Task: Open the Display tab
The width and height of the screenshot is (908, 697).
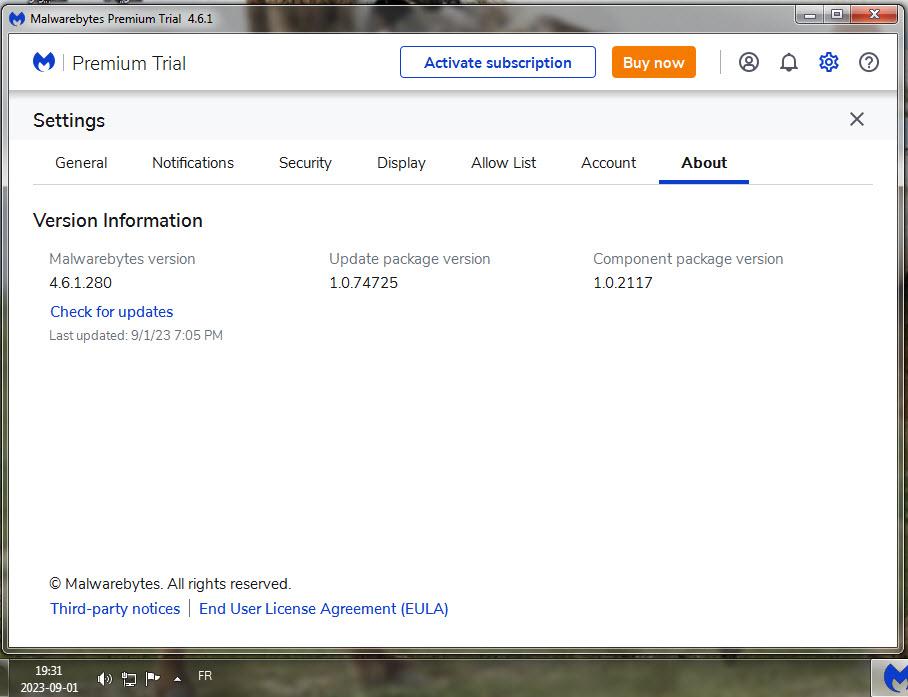Action: click(x=401, y=163)
